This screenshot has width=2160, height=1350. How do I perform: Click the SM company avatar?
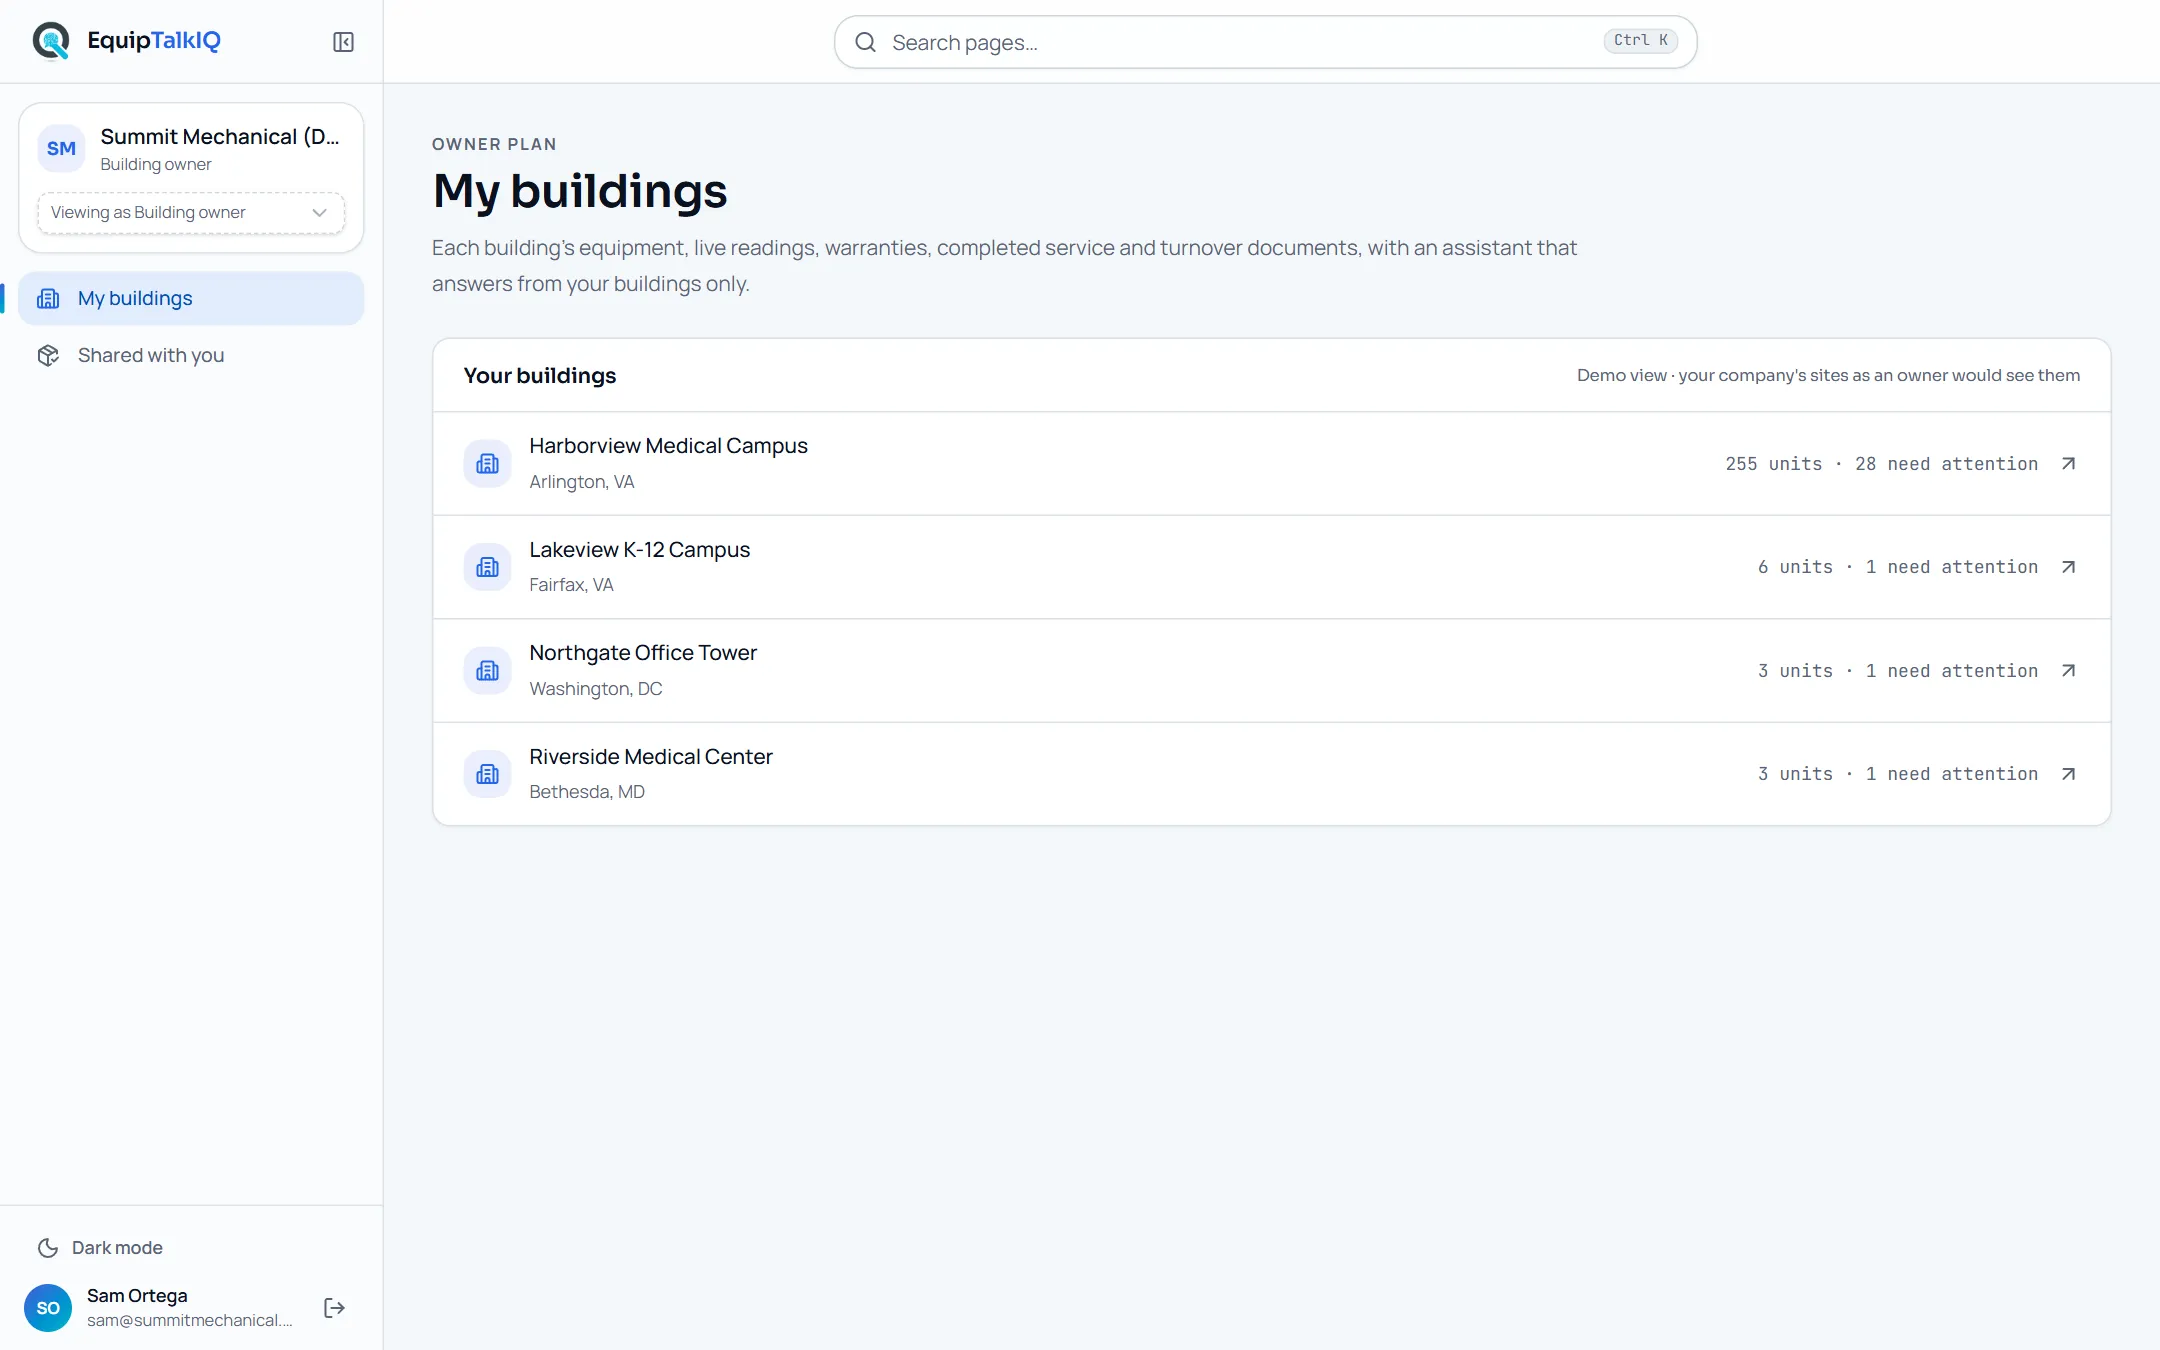pos(61,149)
